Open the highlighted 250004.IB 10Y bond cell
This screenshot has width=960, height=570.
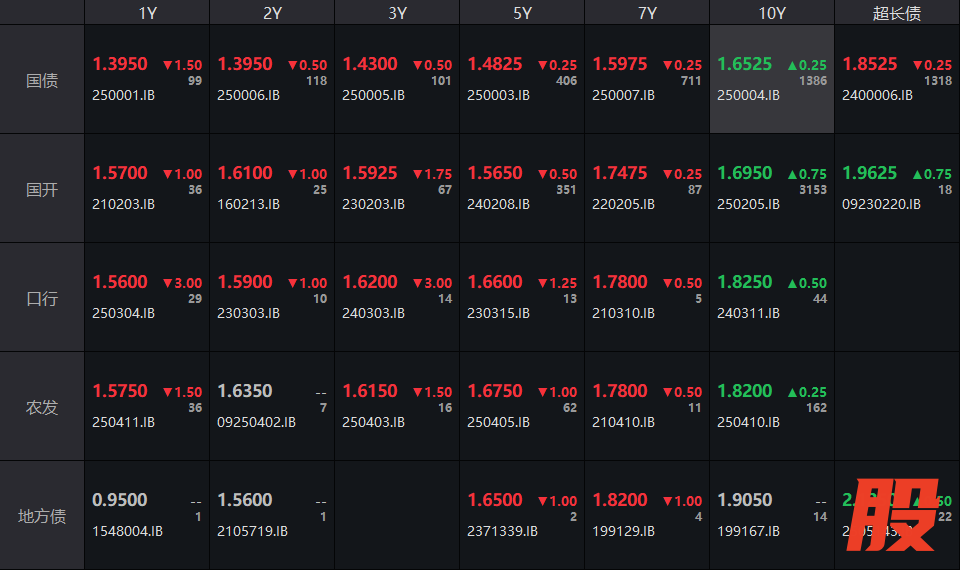click(772, 80)
